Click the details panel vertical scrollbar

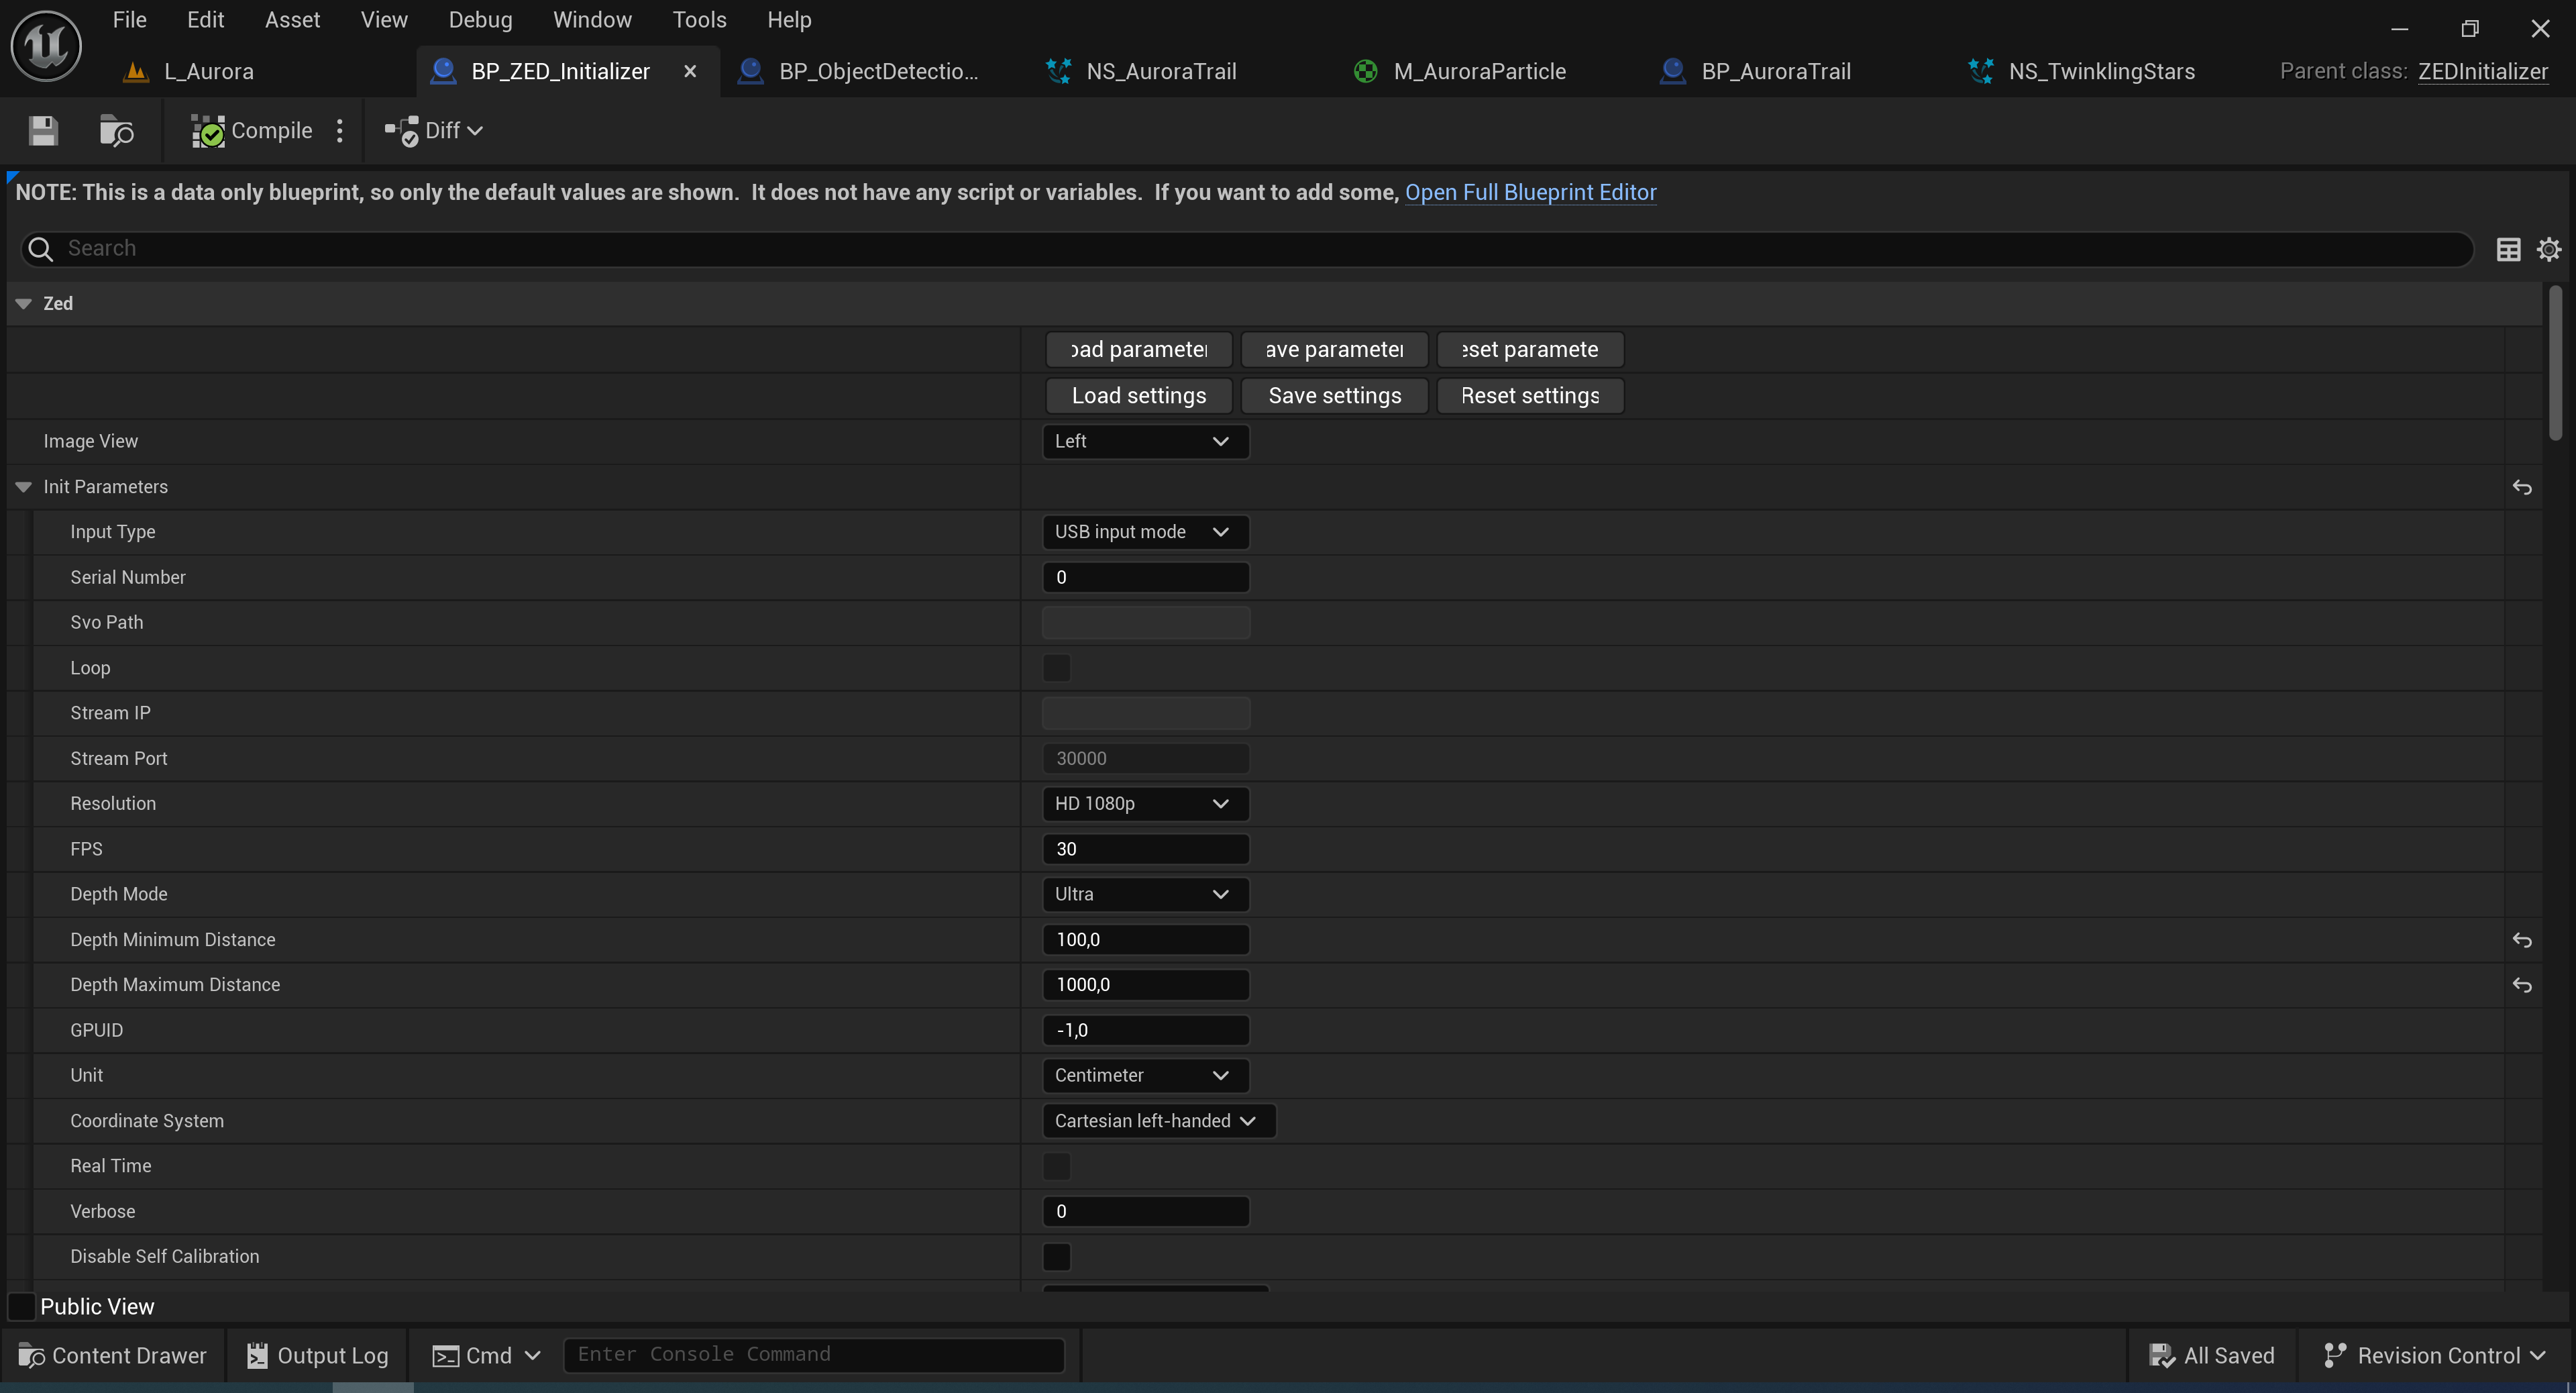(2556, 364)
